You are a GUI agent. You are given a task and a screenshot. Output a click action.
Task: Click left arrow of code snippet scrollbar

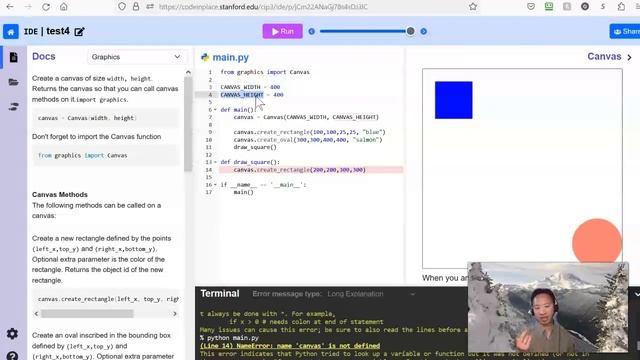(36, 313)
